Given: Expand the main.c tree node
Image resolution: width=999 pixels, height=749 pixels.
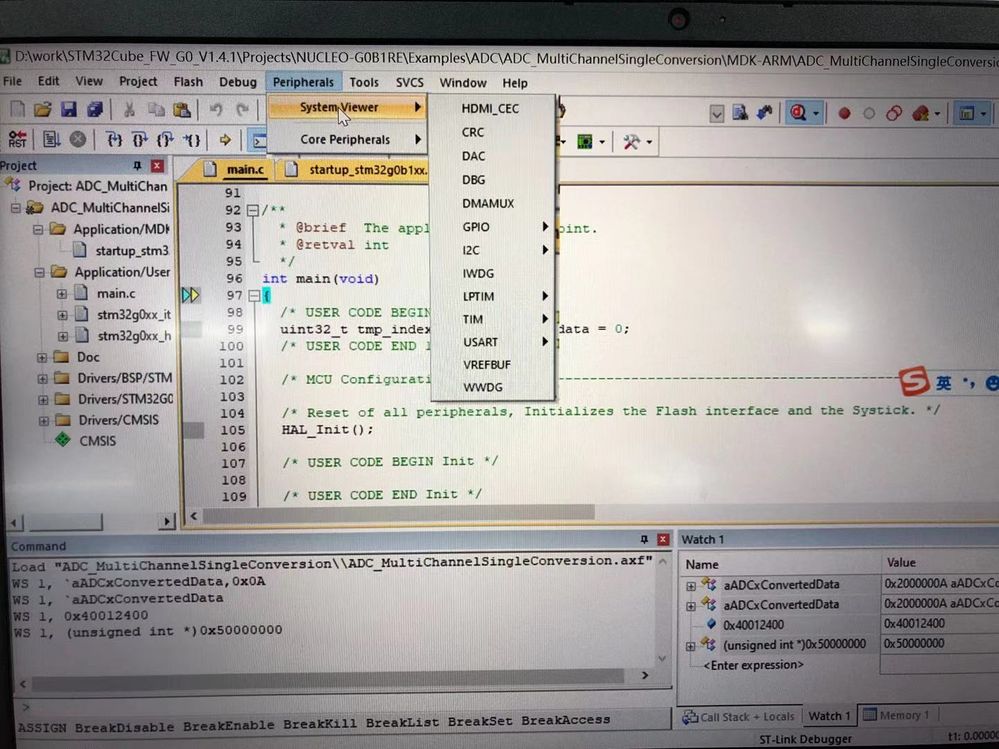Looking at the screenshot, I should tap(62, 294).
